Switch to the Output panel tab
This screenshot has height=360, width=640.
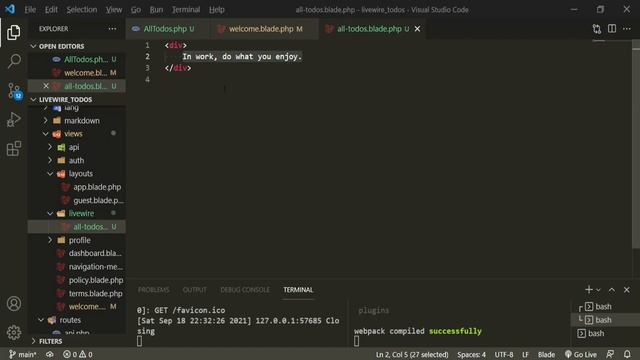194,290
